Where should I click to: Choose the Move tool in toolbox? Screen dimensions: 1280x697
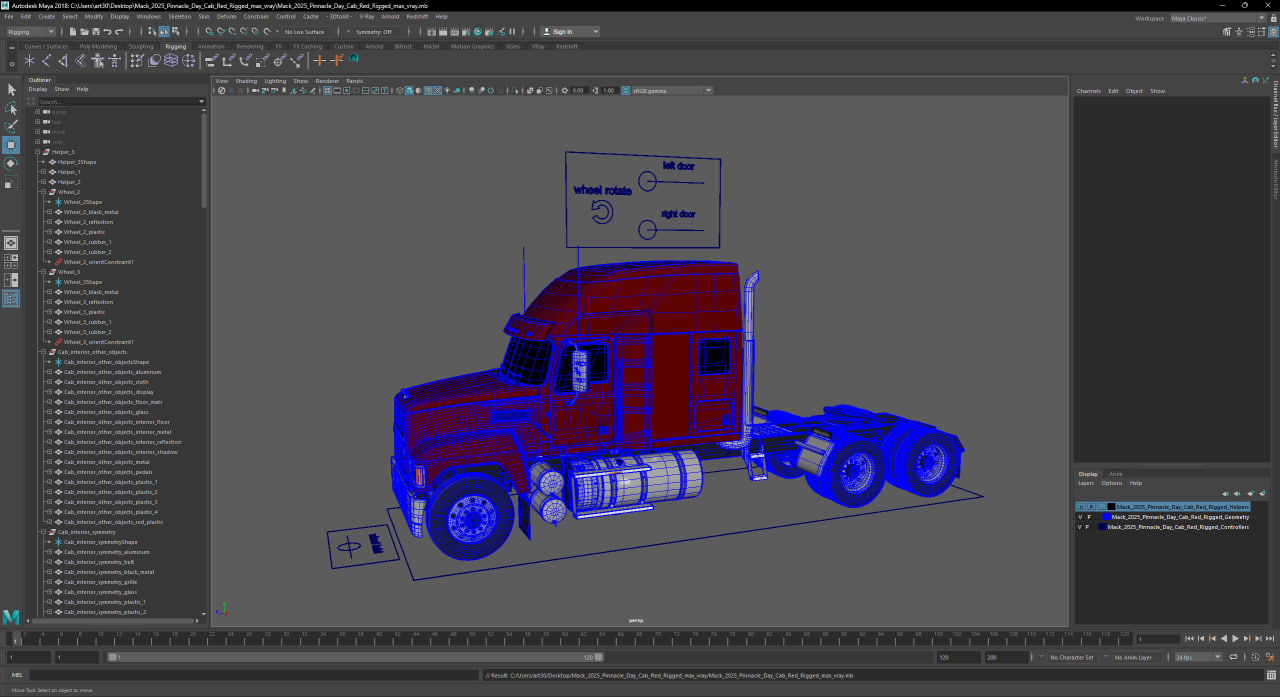coord(11,145)
